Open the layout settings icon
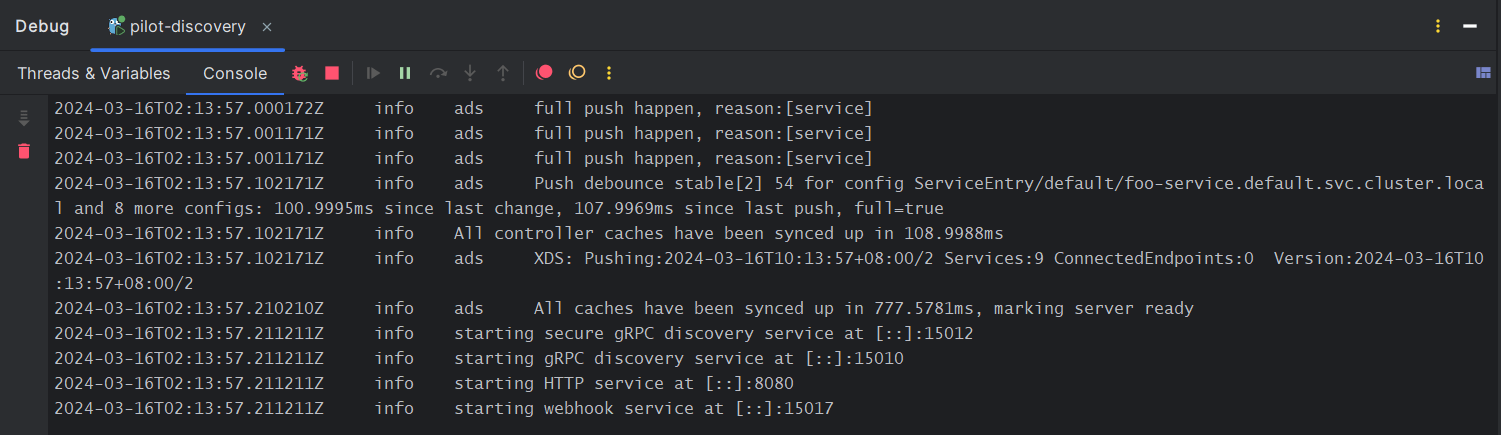The height and width of the screenshot is (435, 1501). (1483, 73)
